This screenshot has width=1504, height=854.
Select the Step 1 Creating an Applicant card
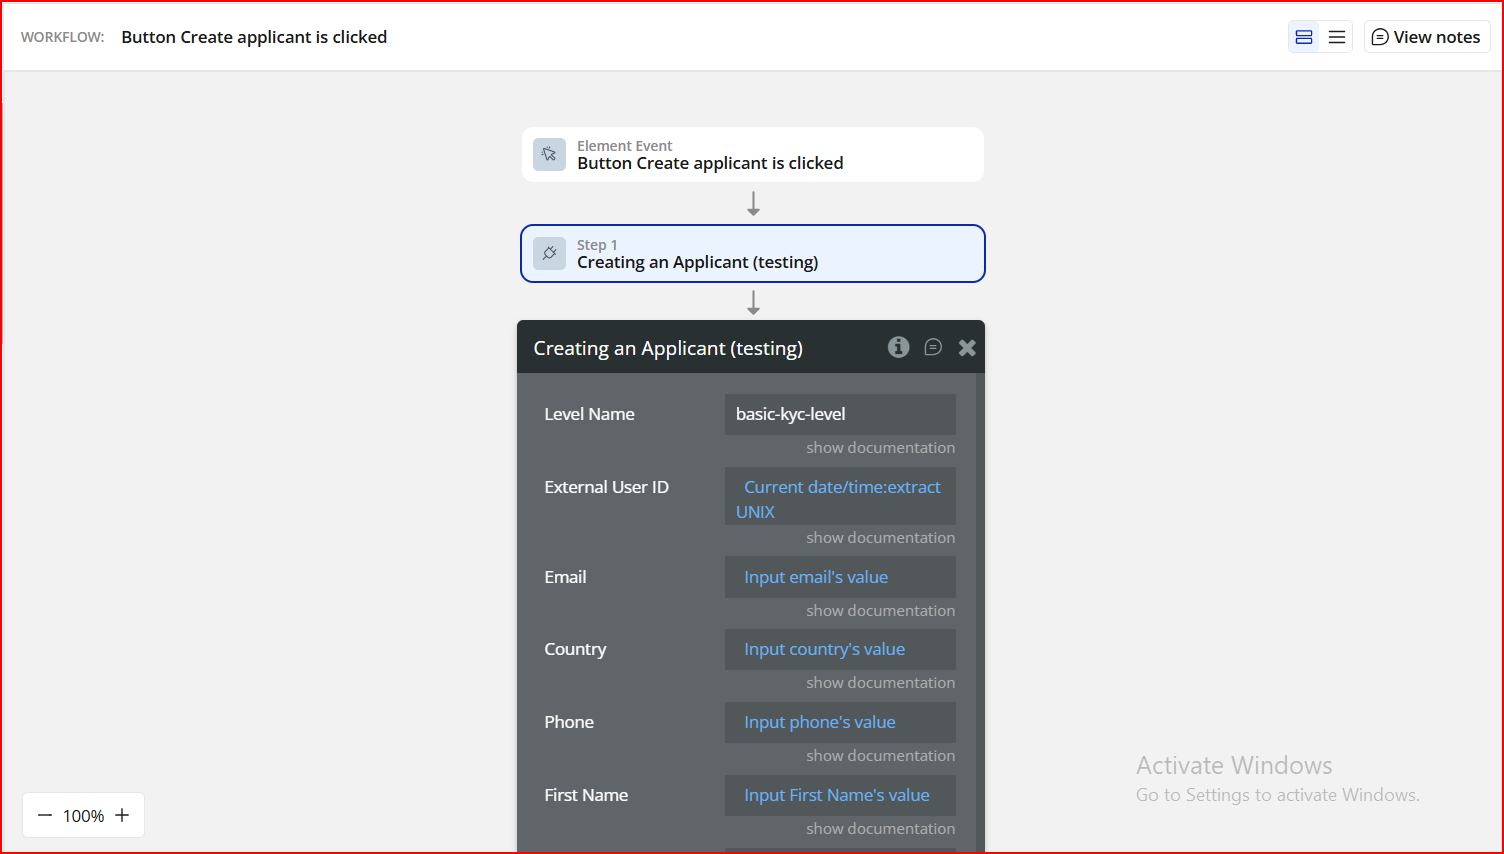point(752,254)
